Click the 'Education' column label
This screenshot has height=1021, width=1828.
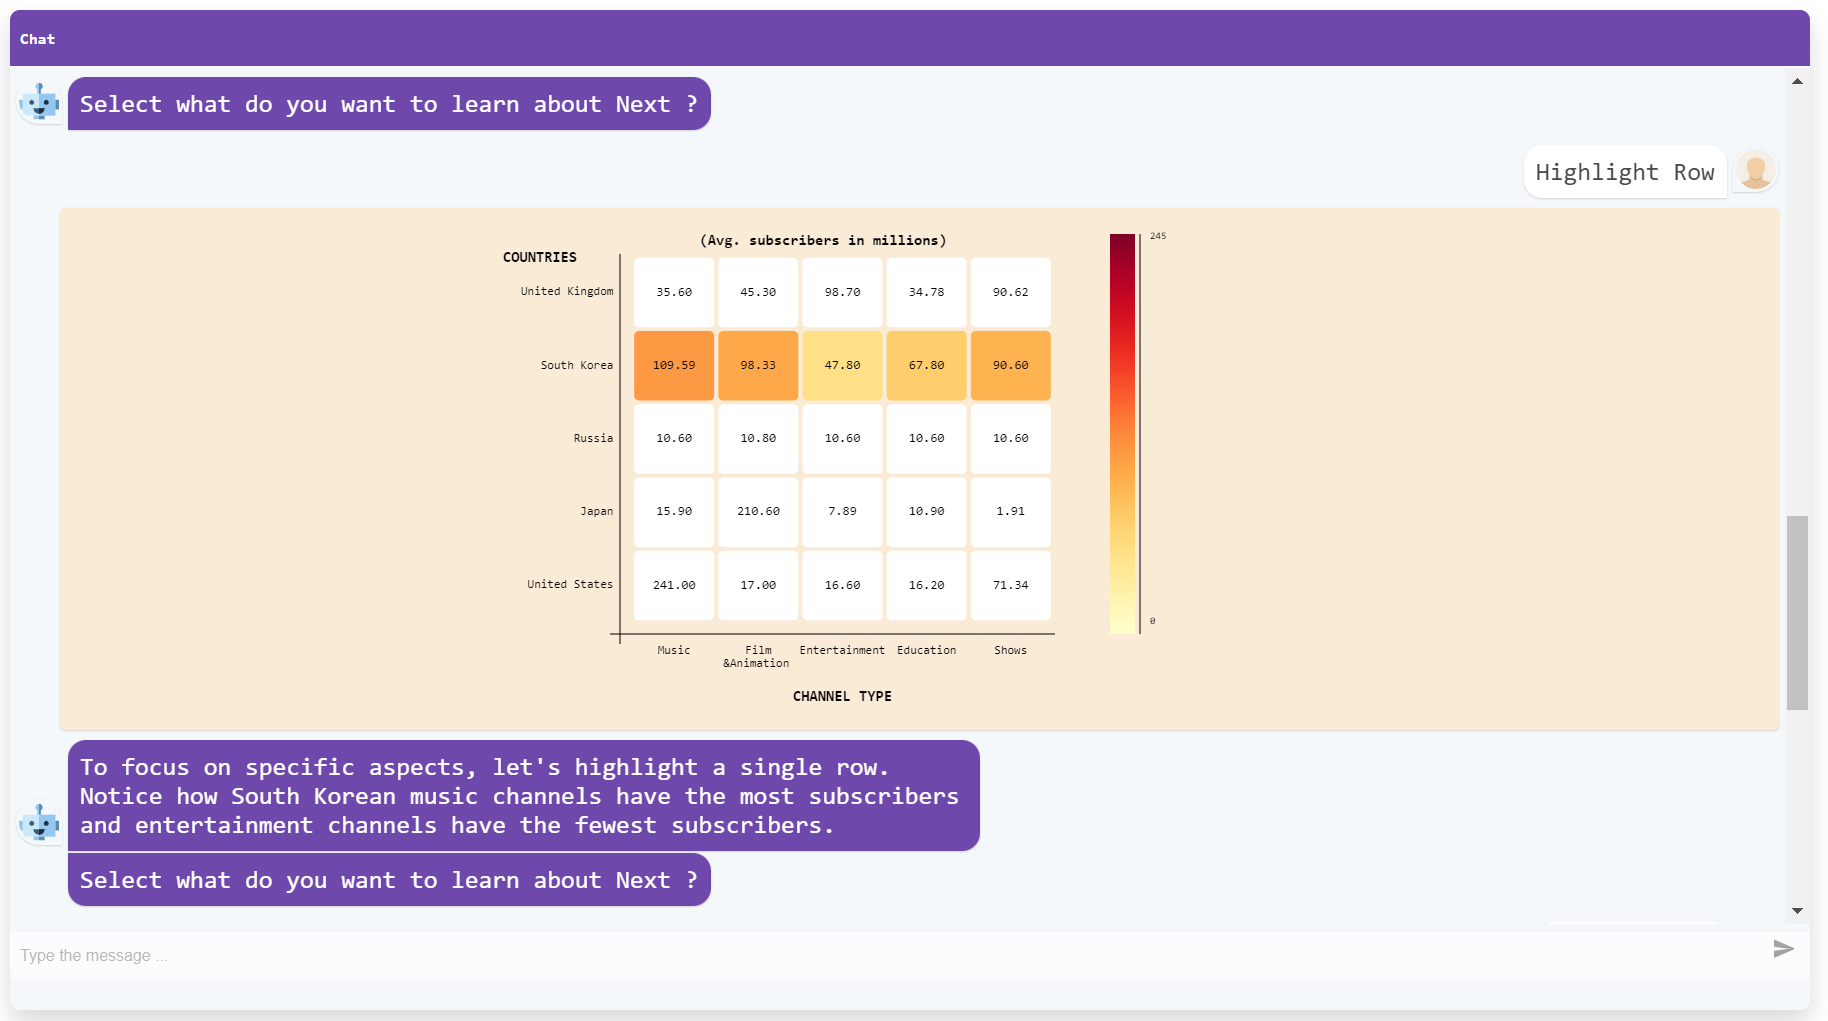926,650
